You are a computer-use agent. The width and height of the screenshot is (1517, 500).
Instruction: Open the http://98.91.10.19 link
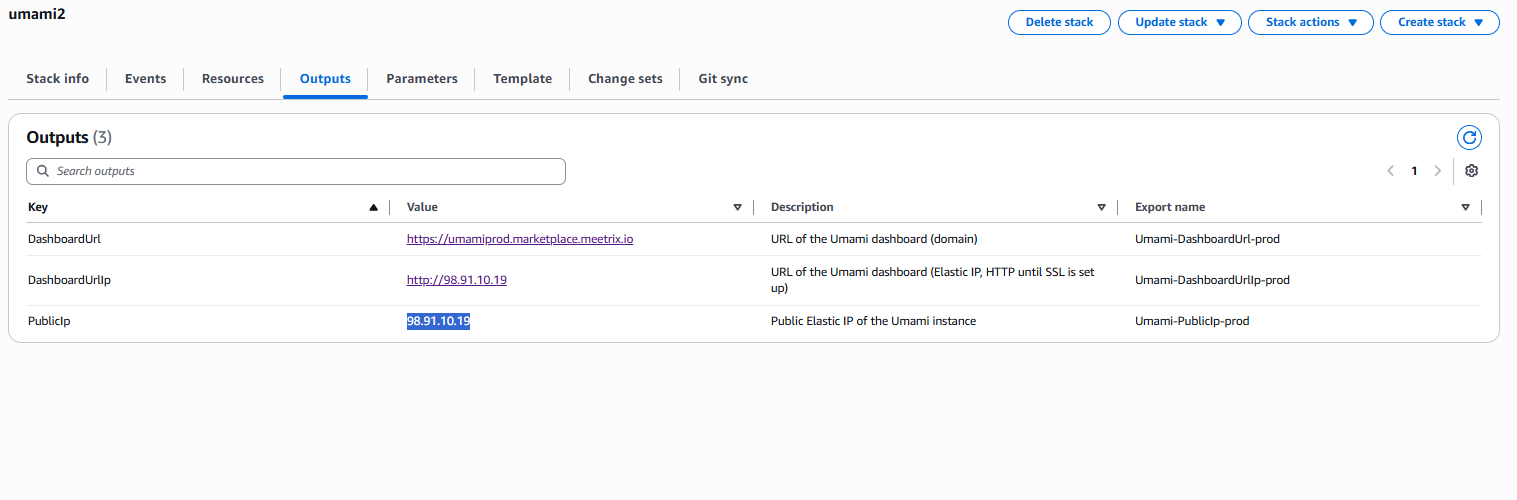coord(457,280)
